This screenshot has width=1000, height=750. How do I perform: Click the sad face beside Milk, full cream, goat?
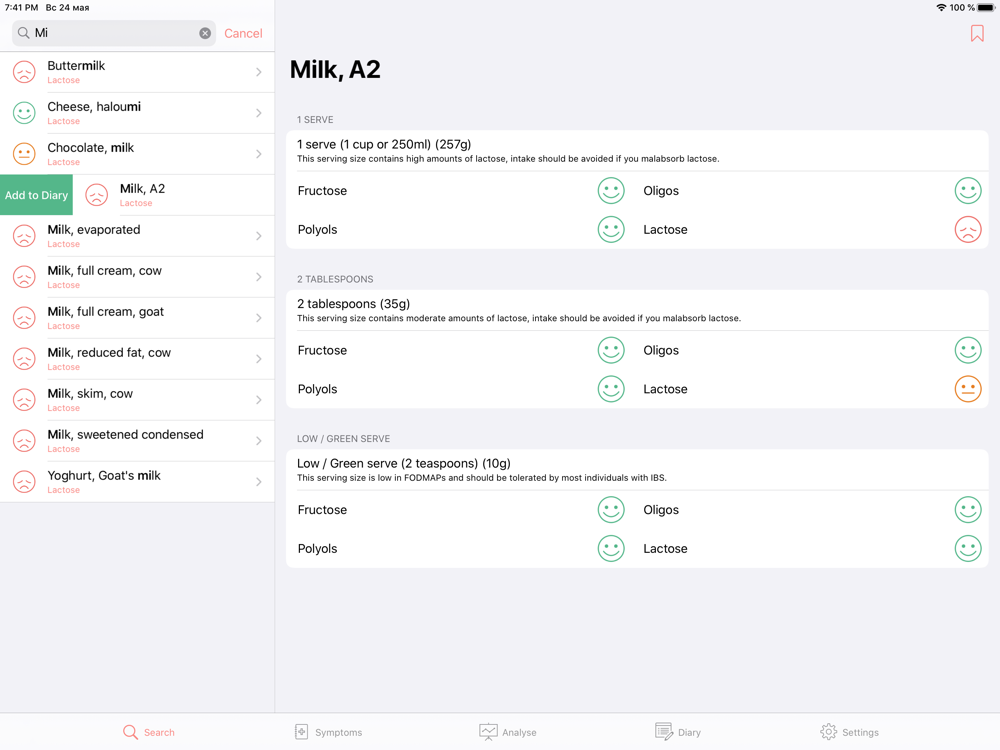[x=24, y=318]
